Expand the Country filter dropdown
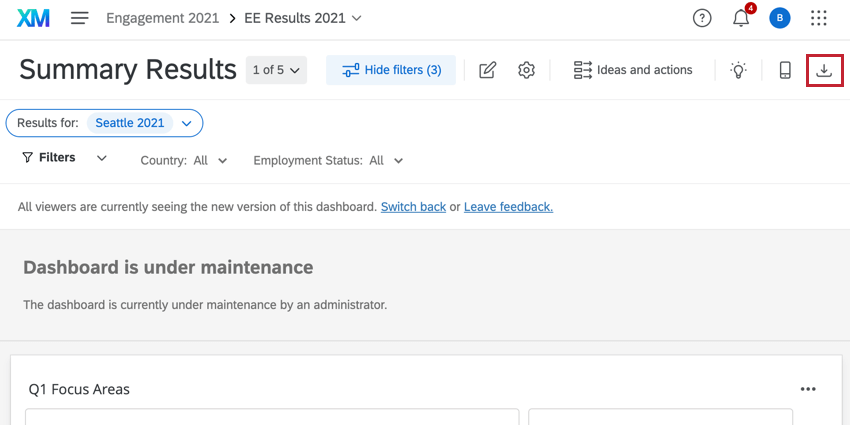 (x=185, y=160)
